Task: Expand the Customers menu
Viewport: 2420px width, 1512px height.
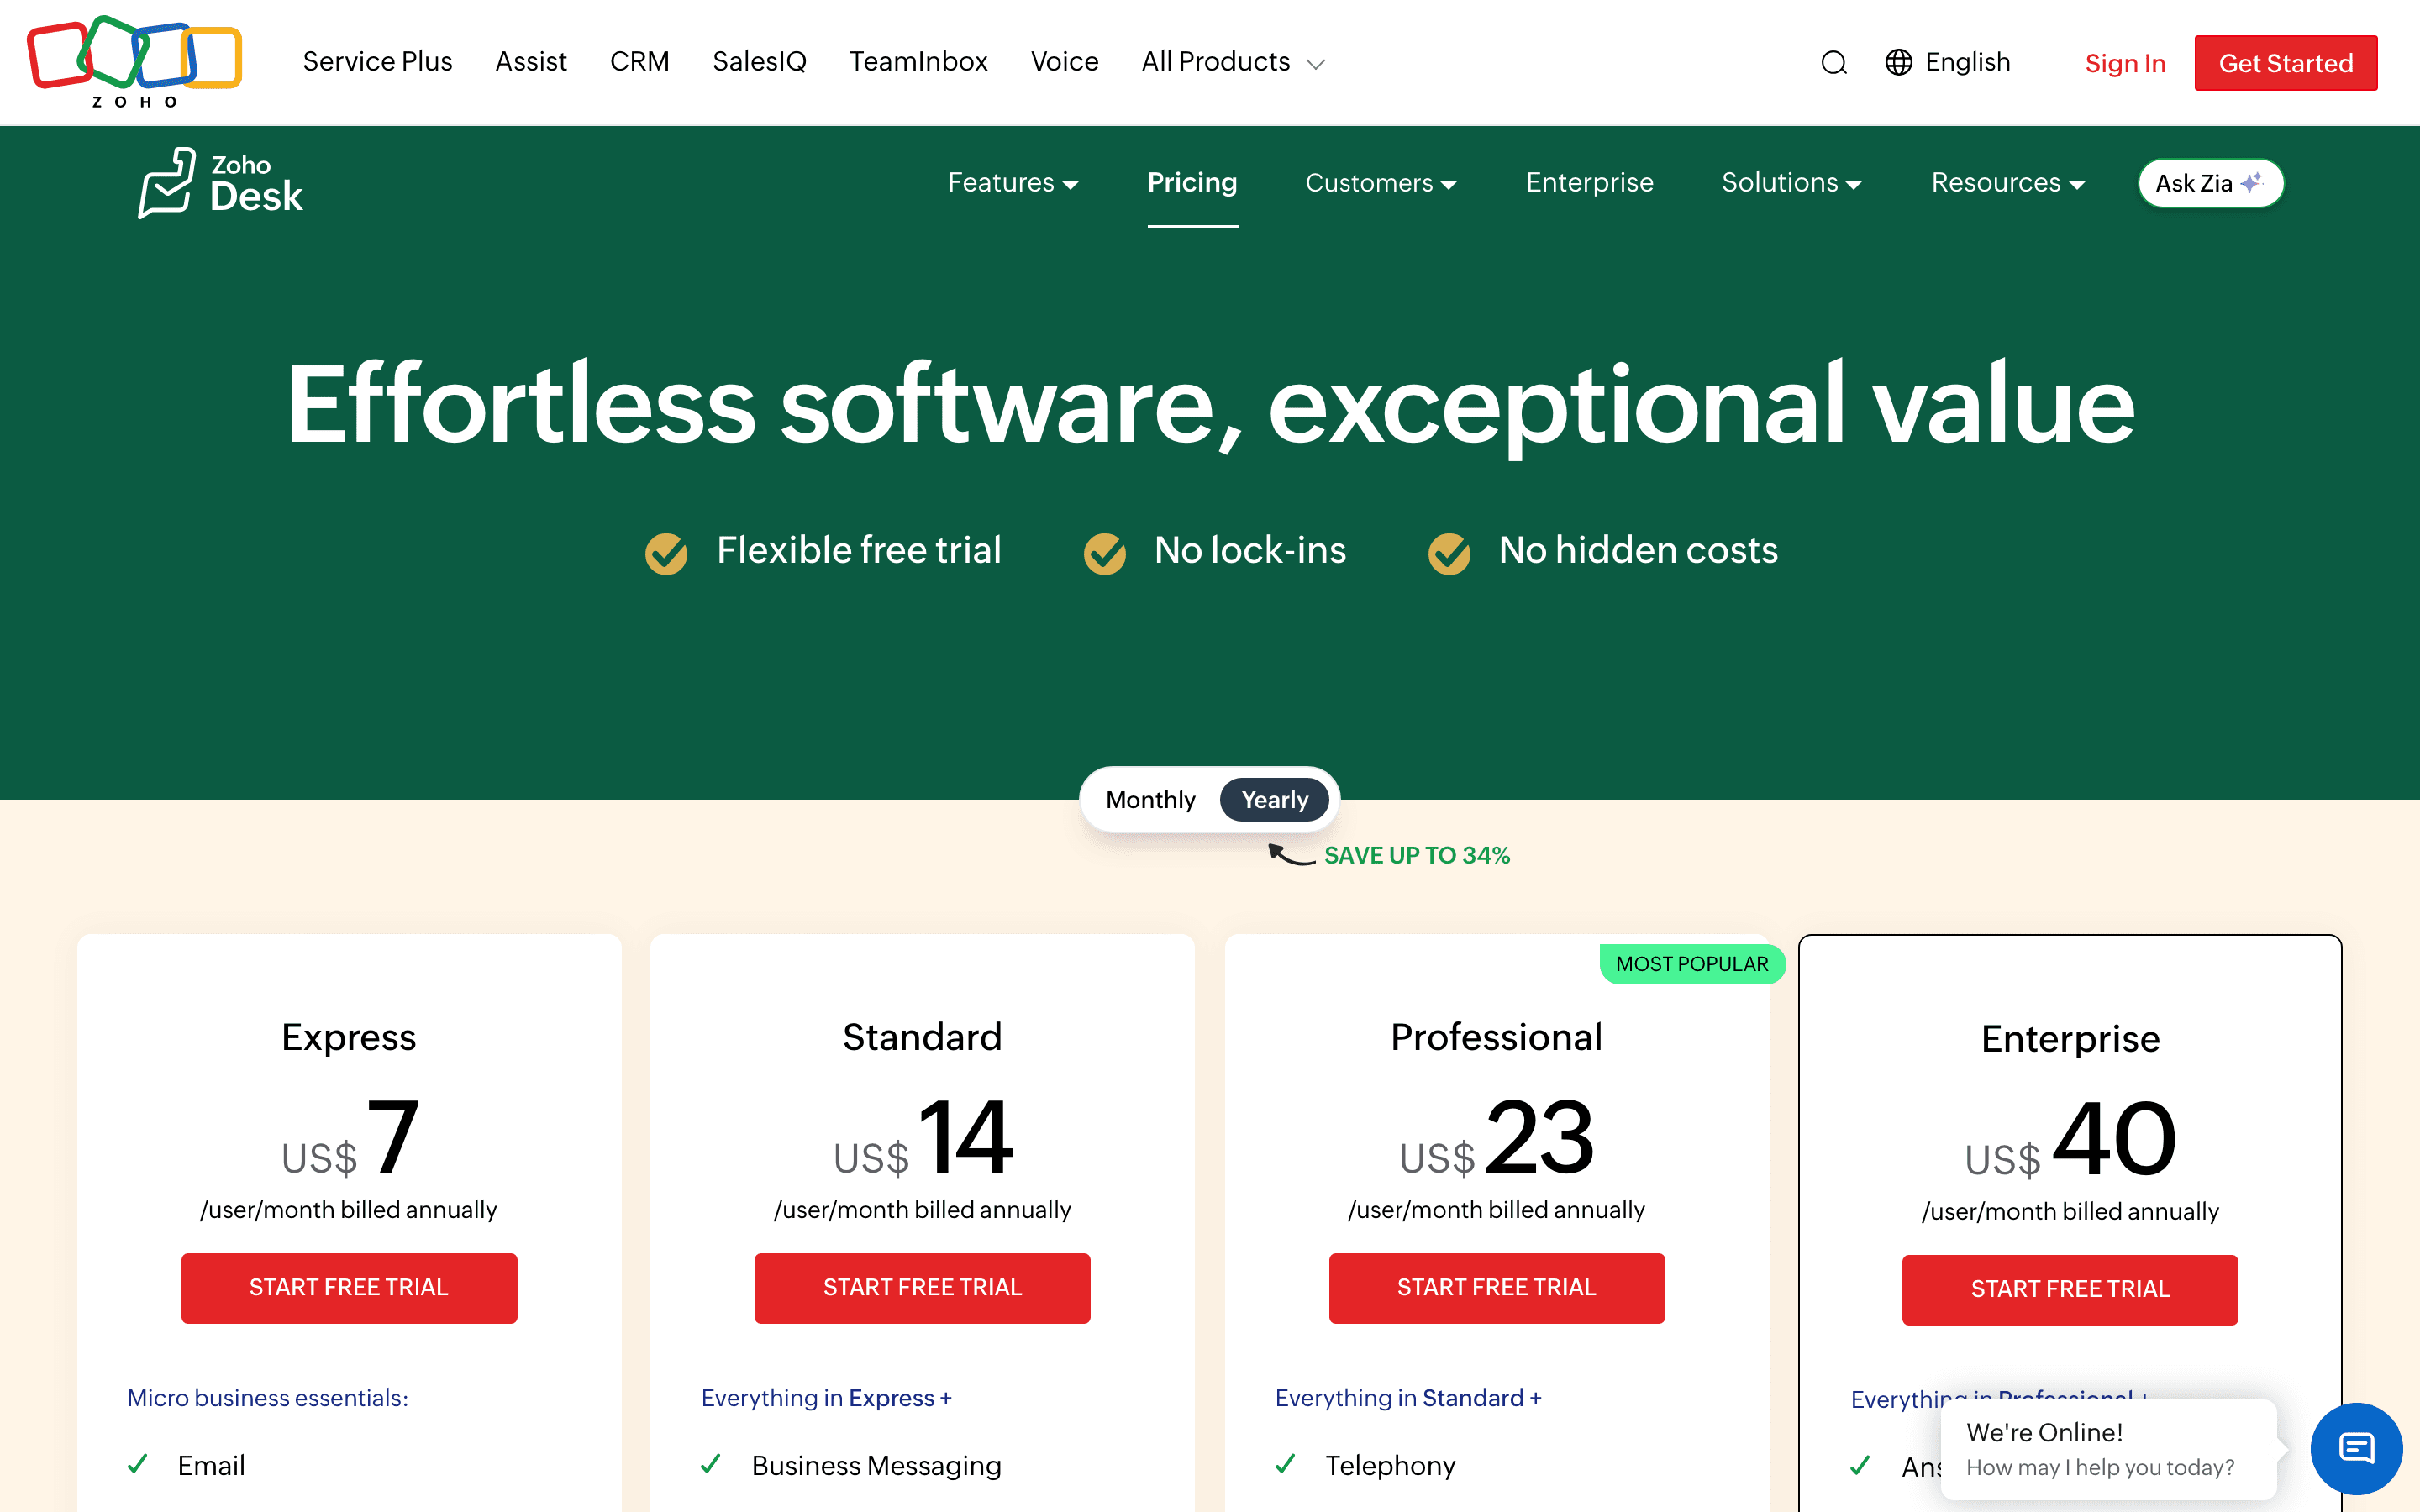Action: pyautogui.click(x=1380, y=183)
